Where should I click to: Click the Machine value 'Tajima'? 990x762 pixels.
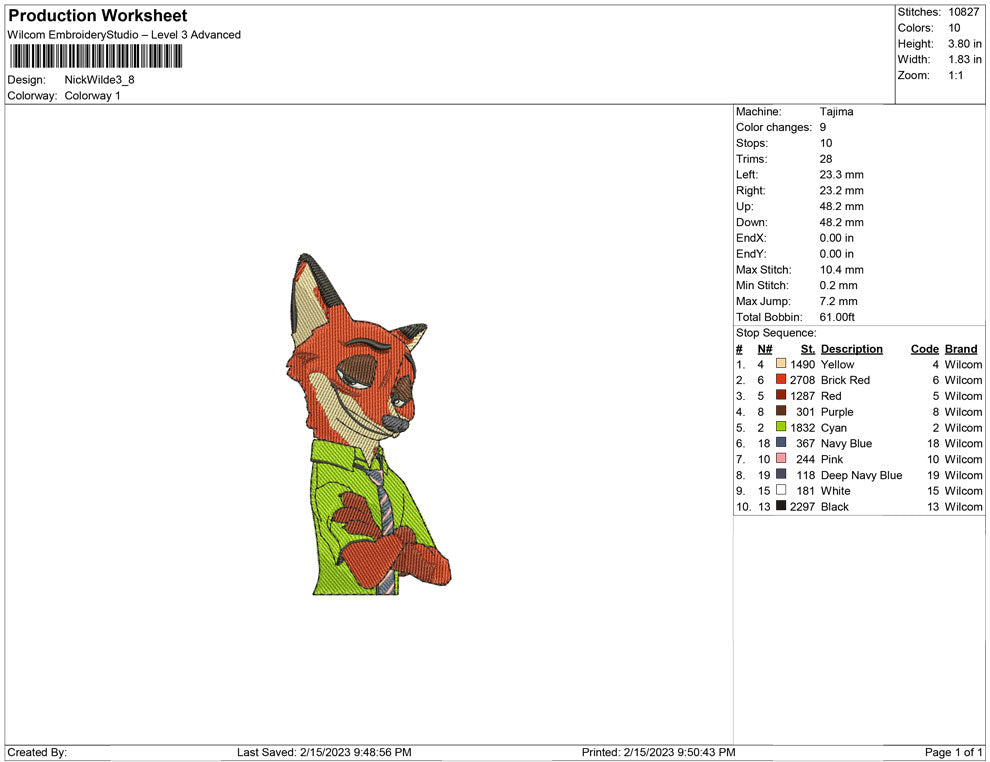click(x=837, y=111)
